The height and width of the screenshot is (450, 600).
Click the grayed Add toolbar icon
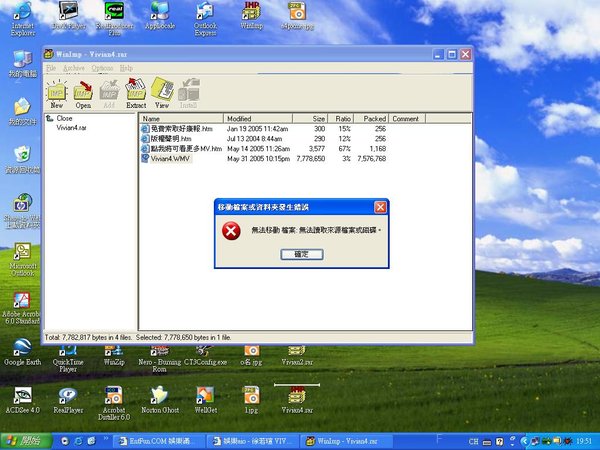pos(109,93)
